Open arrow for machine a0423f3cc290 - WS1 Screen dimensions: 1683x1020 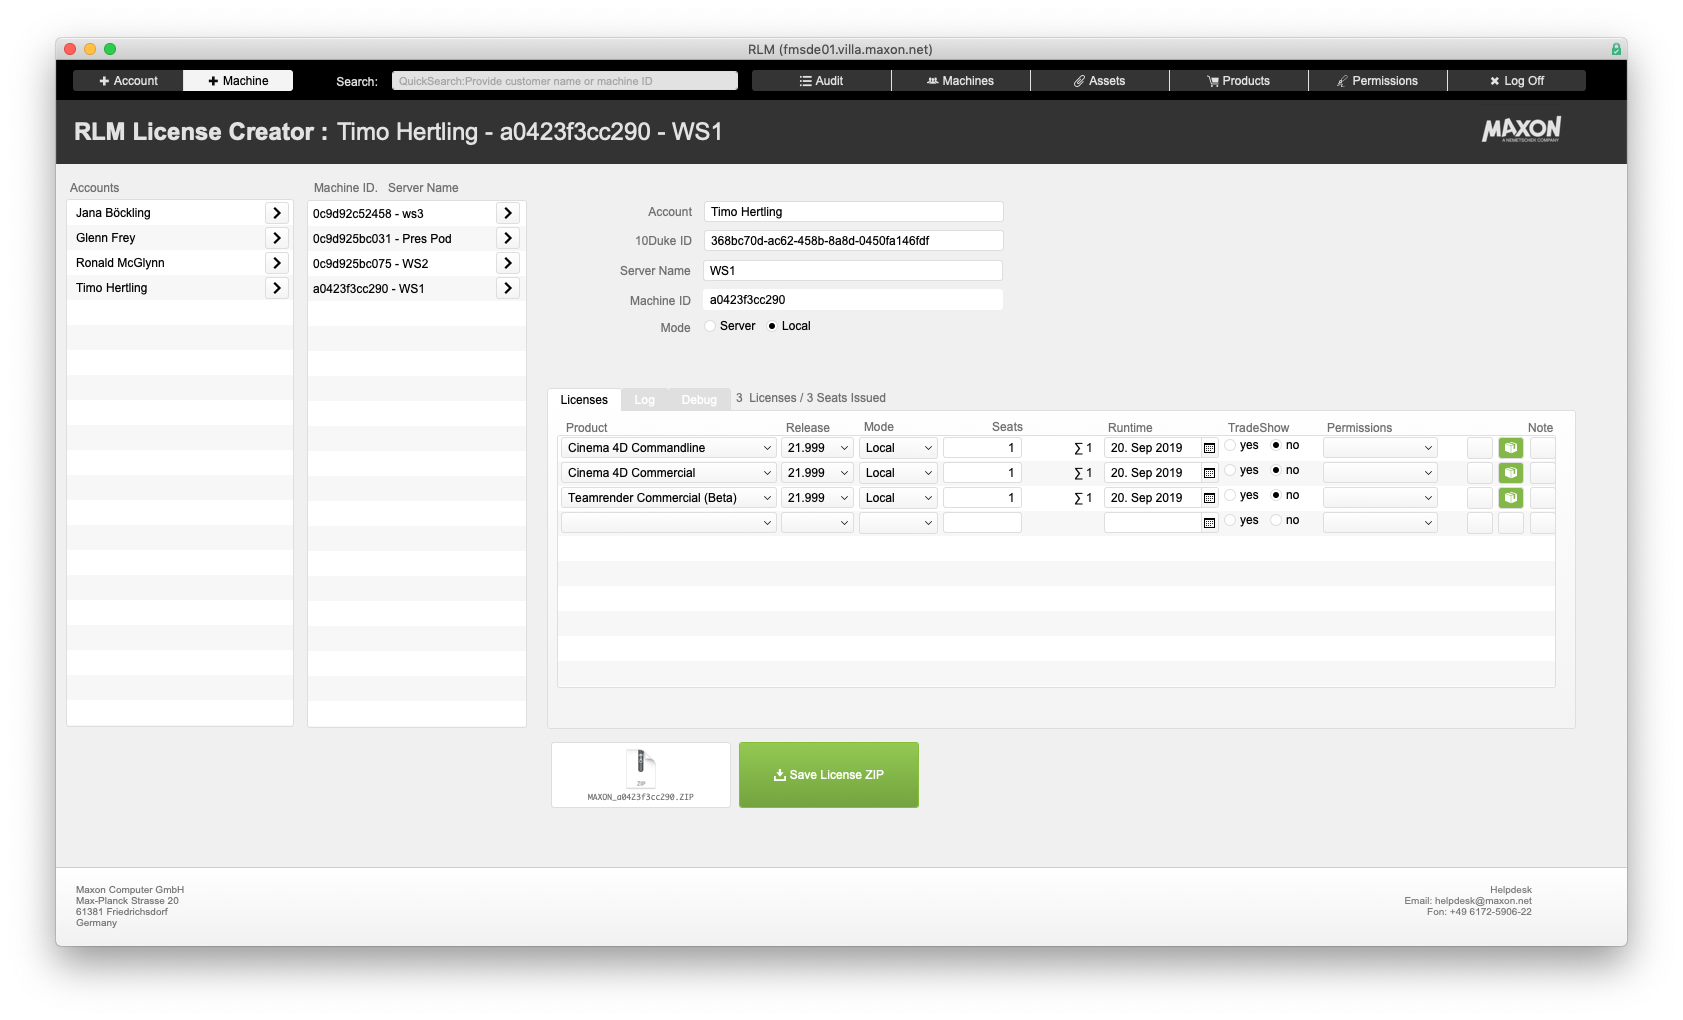pyautogui.click(x=508, y=288)
